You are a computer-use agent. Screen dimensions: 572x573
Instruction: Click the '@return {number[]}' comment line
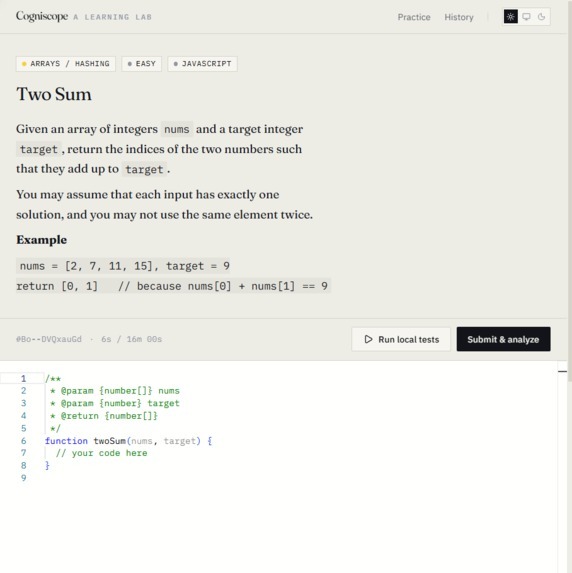coord(103,416)
